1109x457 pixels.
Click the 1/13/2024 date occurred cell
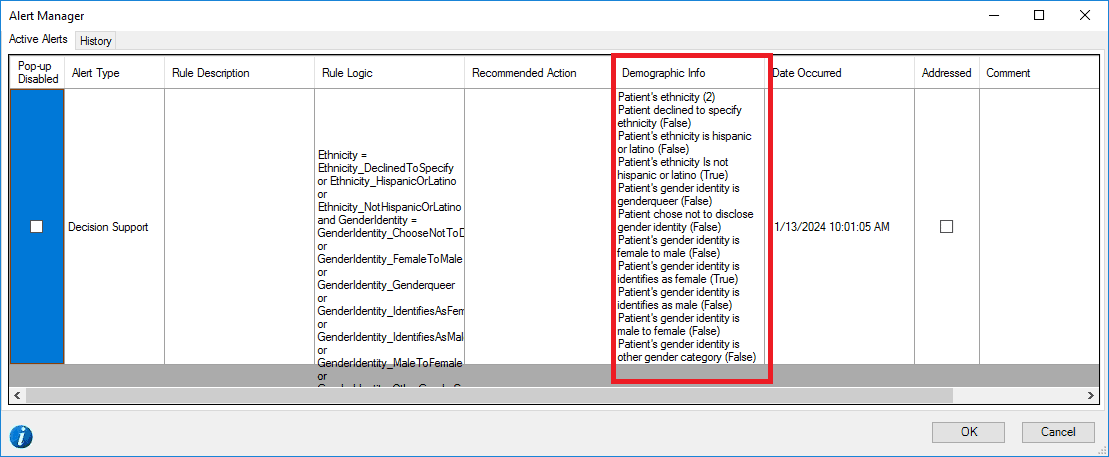[832, 227]
